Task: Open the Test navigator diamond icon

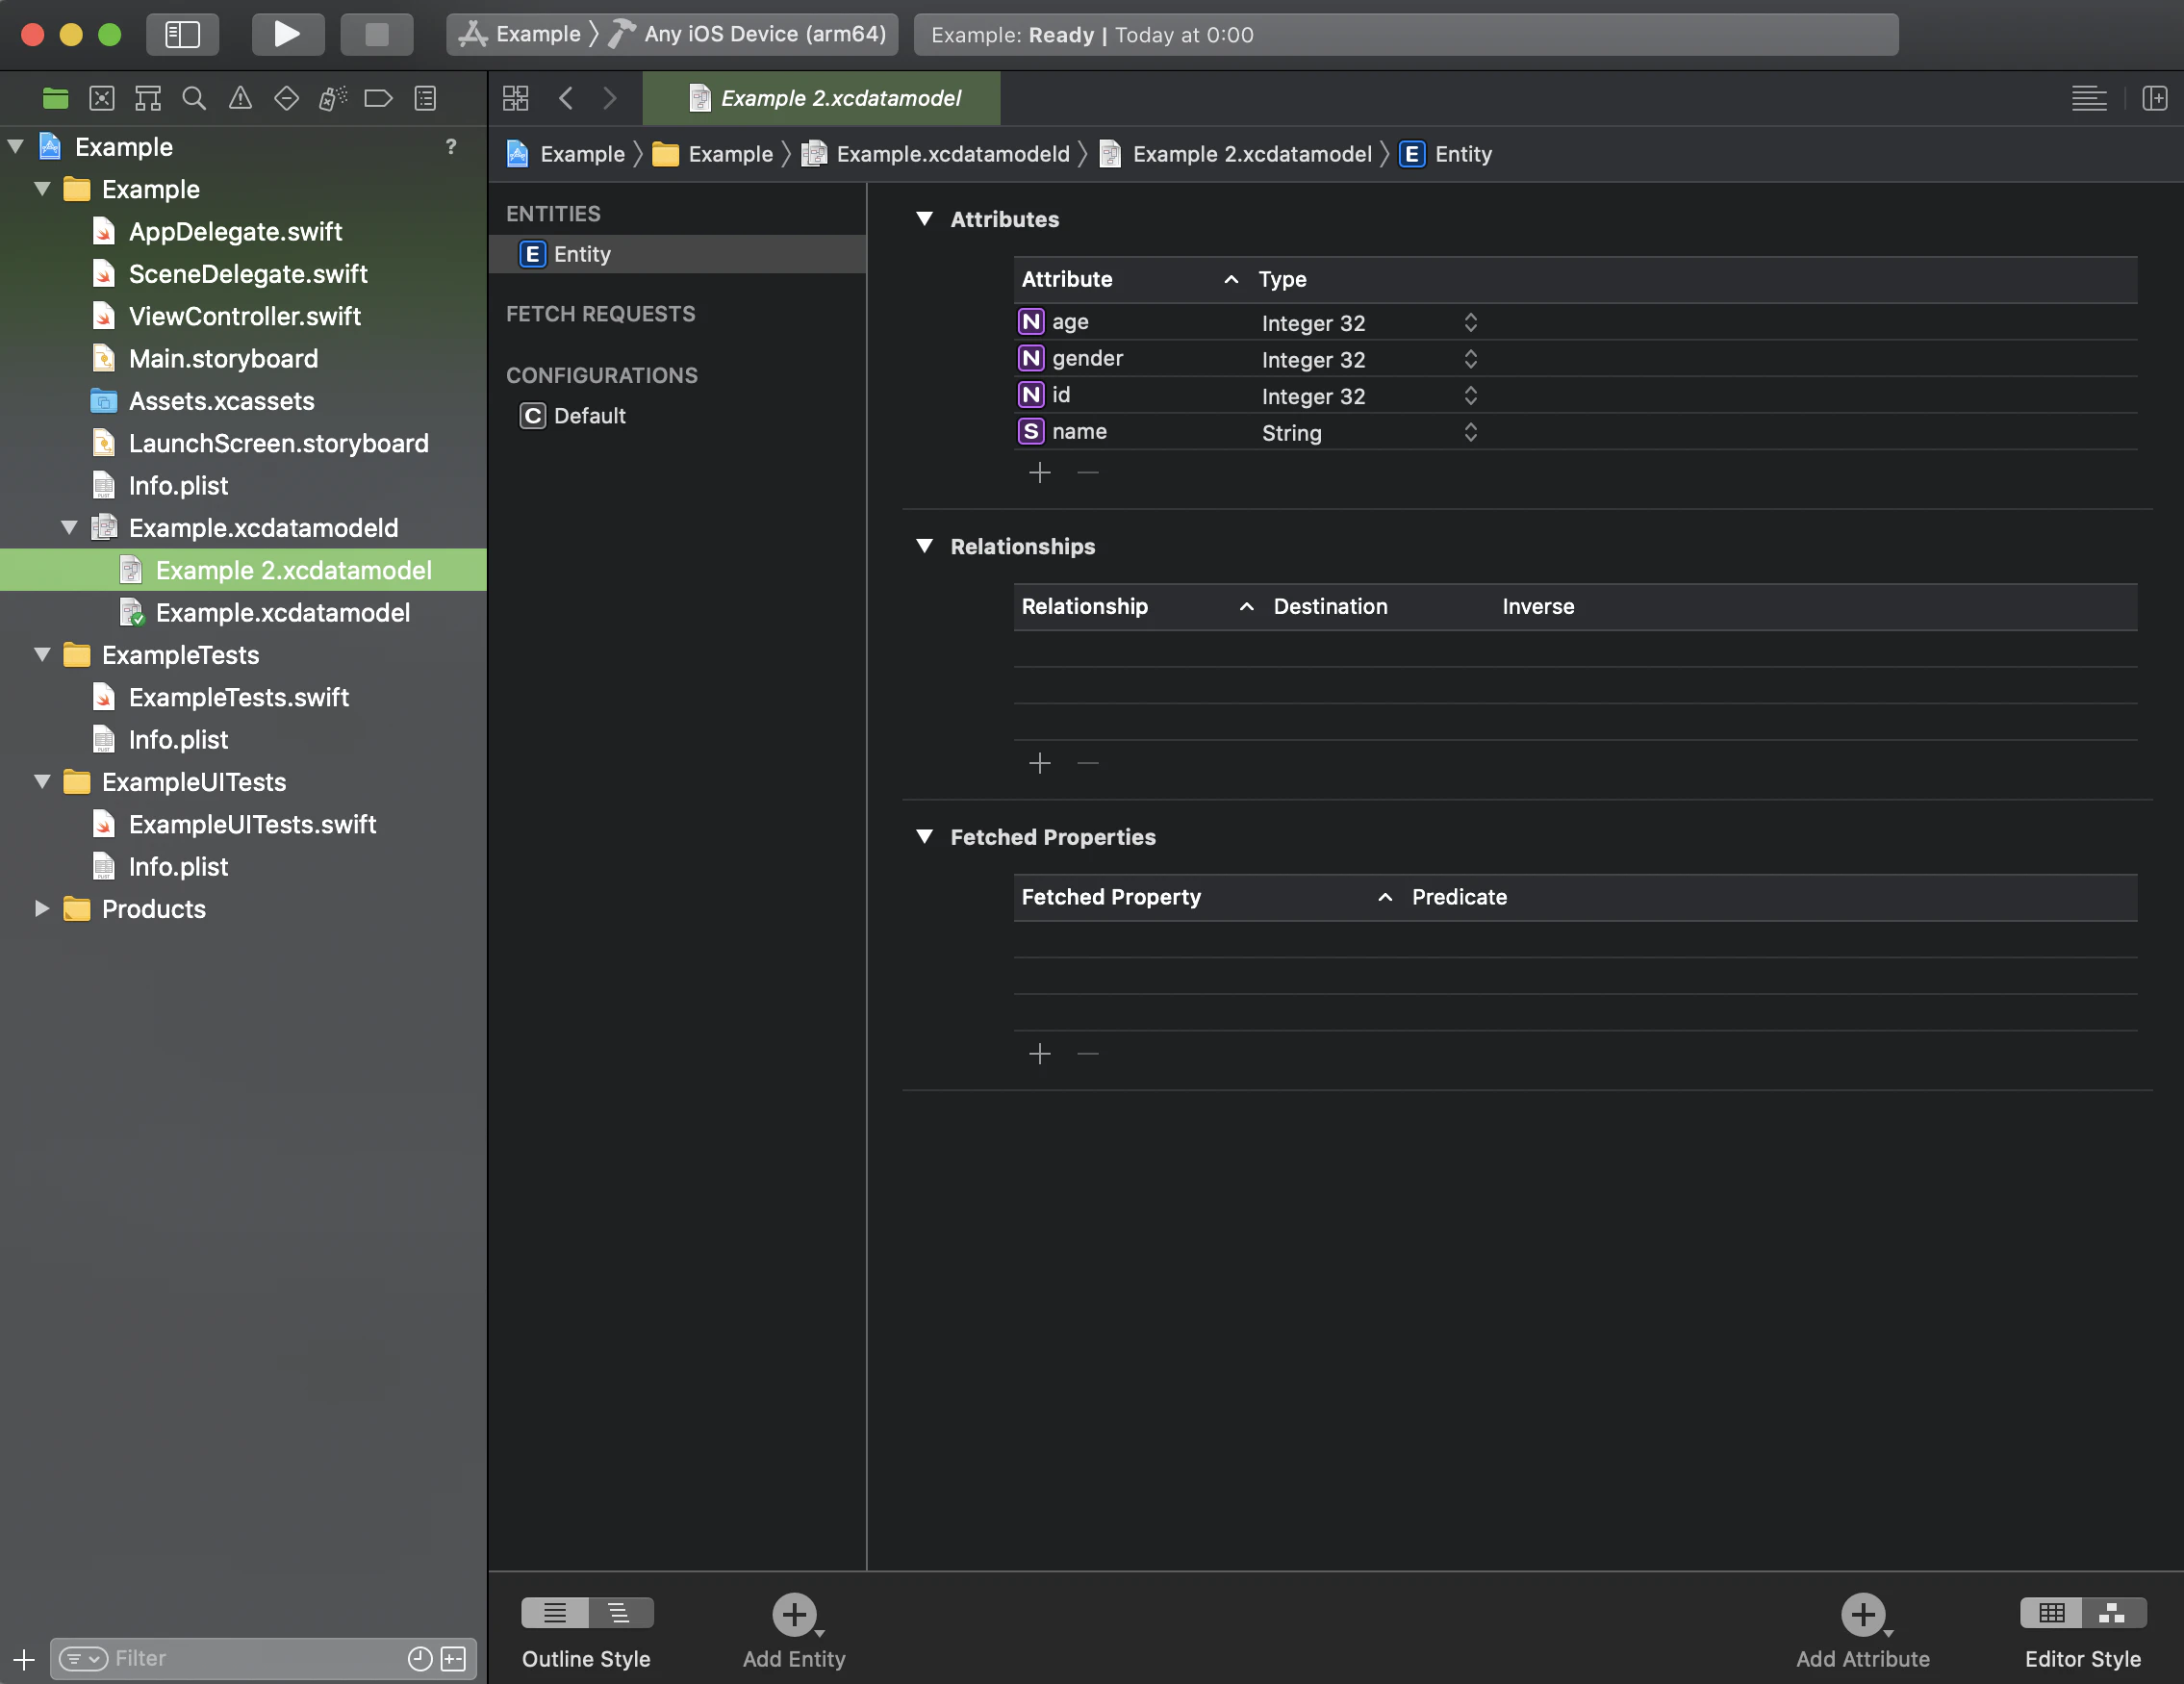Action: click(286, 98)
